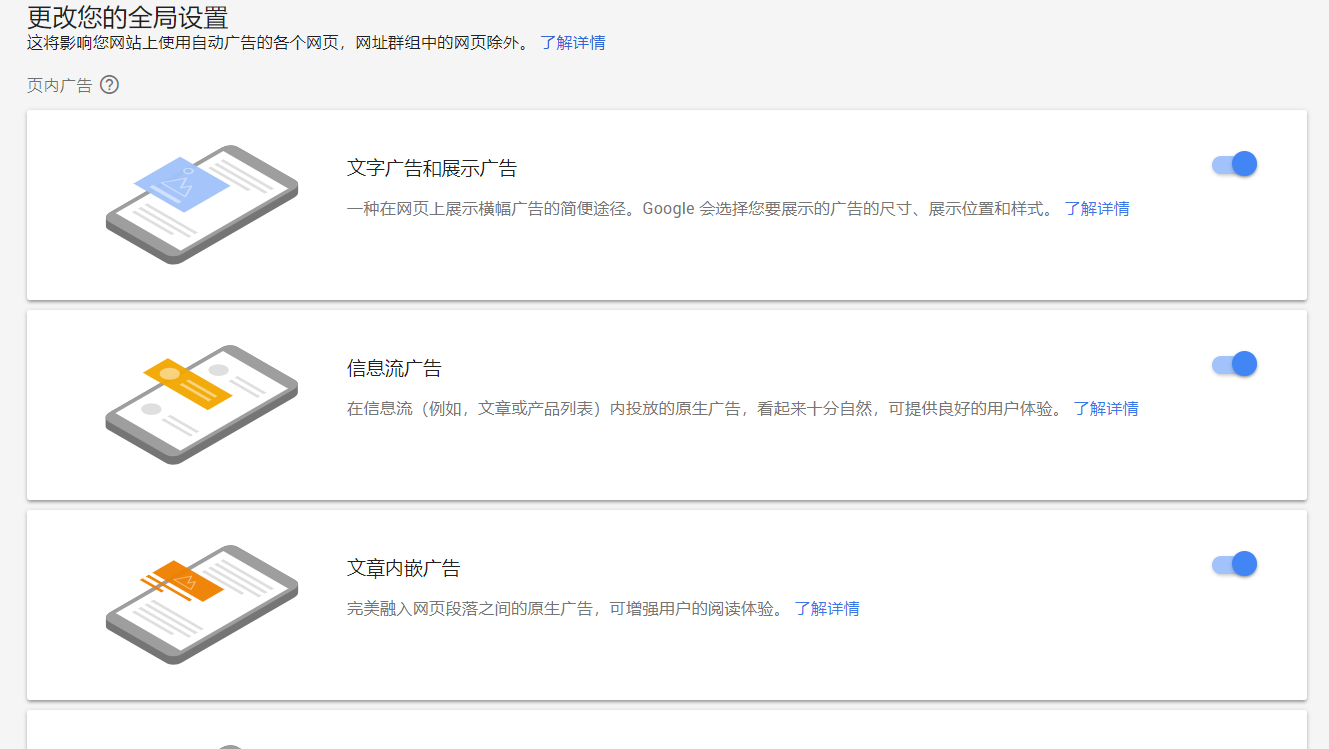The image size is (1329, 749).
Task: Disable the 文字广告和展示广告 toggle
Action: click(1234, 164)
